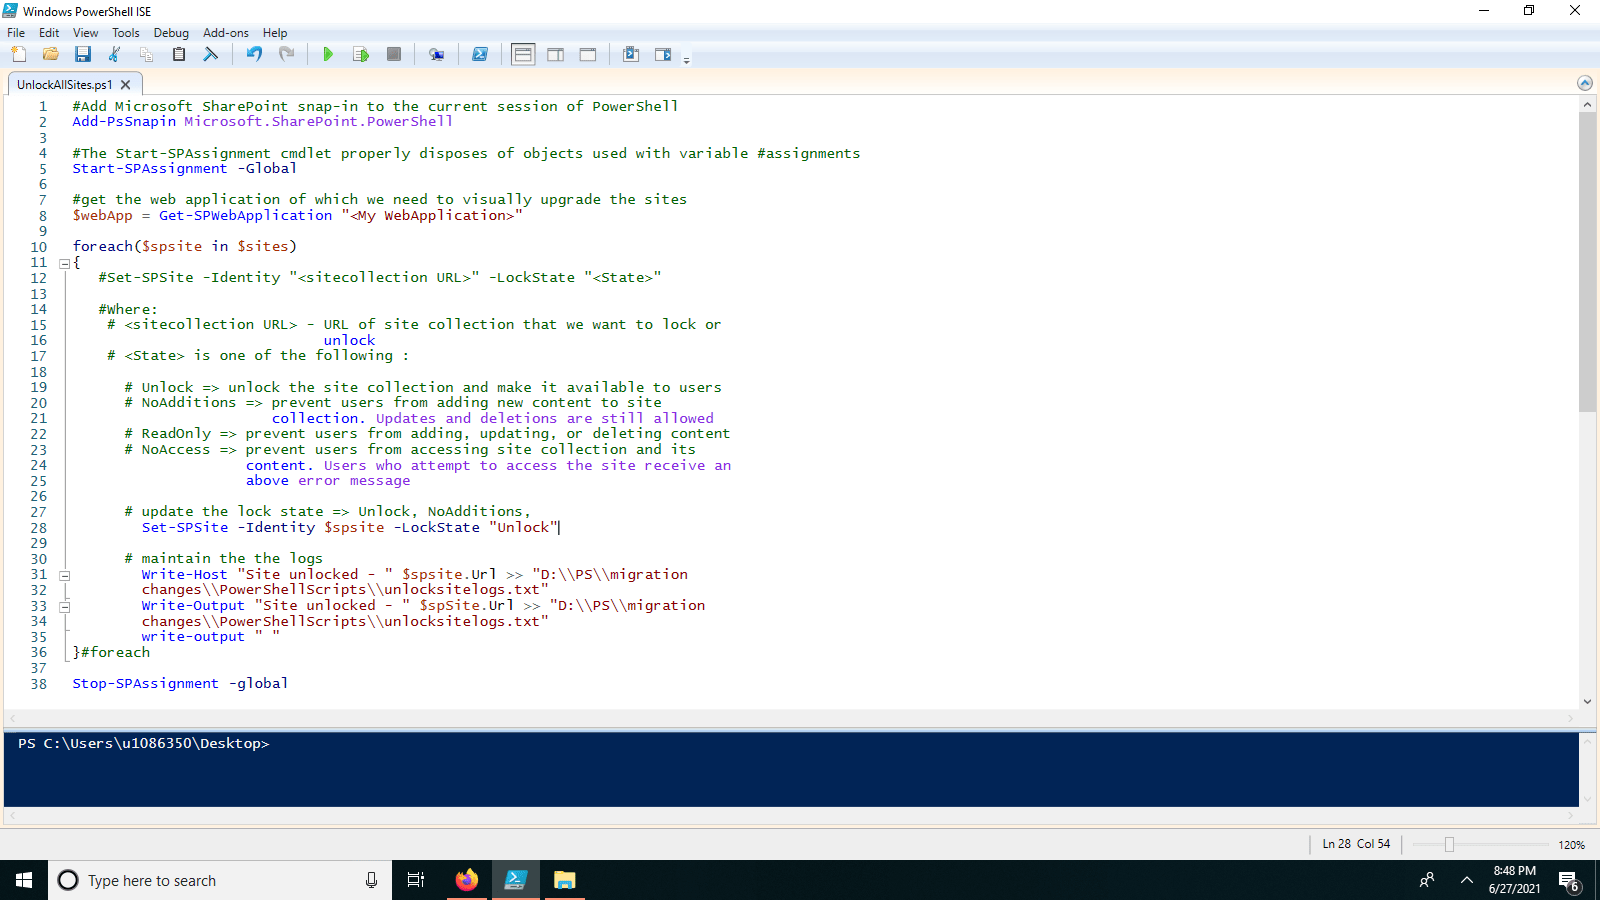Viewport: 1600px width, 900px height.
Task: Adjust the zoom slider in the status bar
Action: (x=1450, y=844)
